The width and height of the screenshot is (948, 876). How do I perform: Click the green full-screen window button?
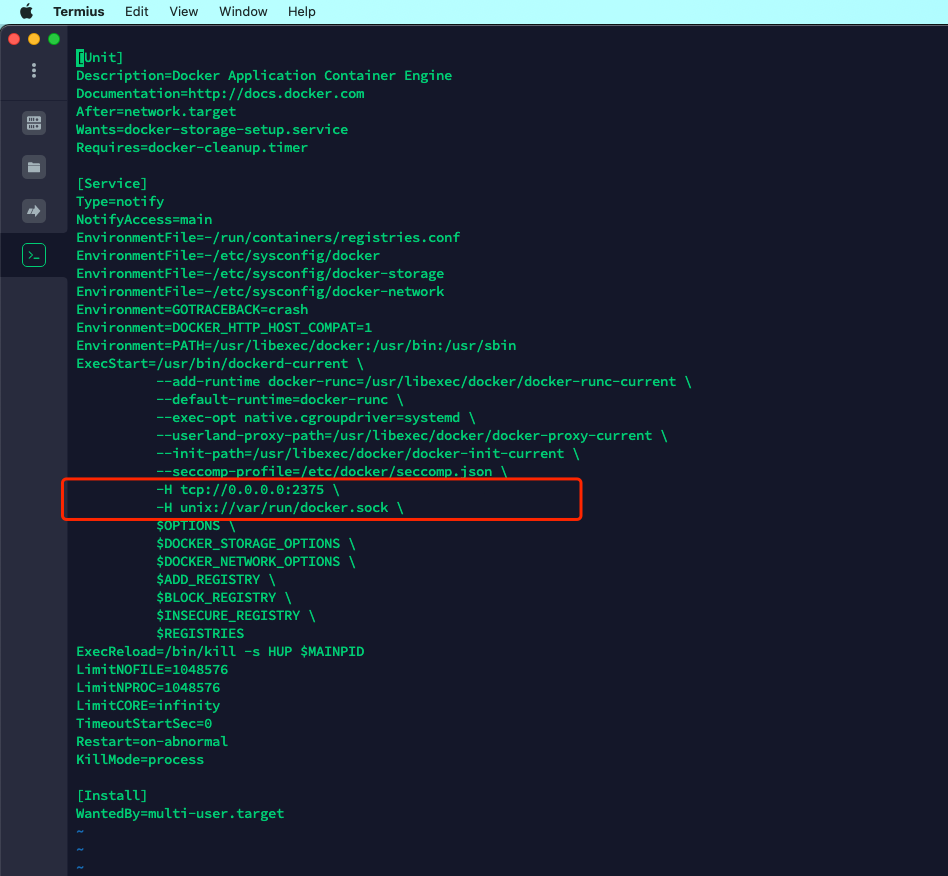[54, 39]
